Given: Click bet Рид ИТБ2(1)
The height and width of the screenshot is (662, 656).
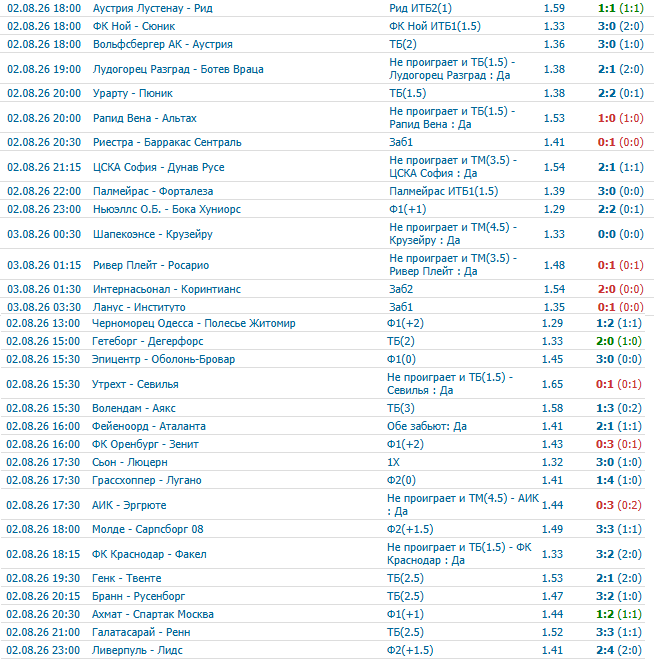Looking at the screenshot, I should click(x=420, y=8).
